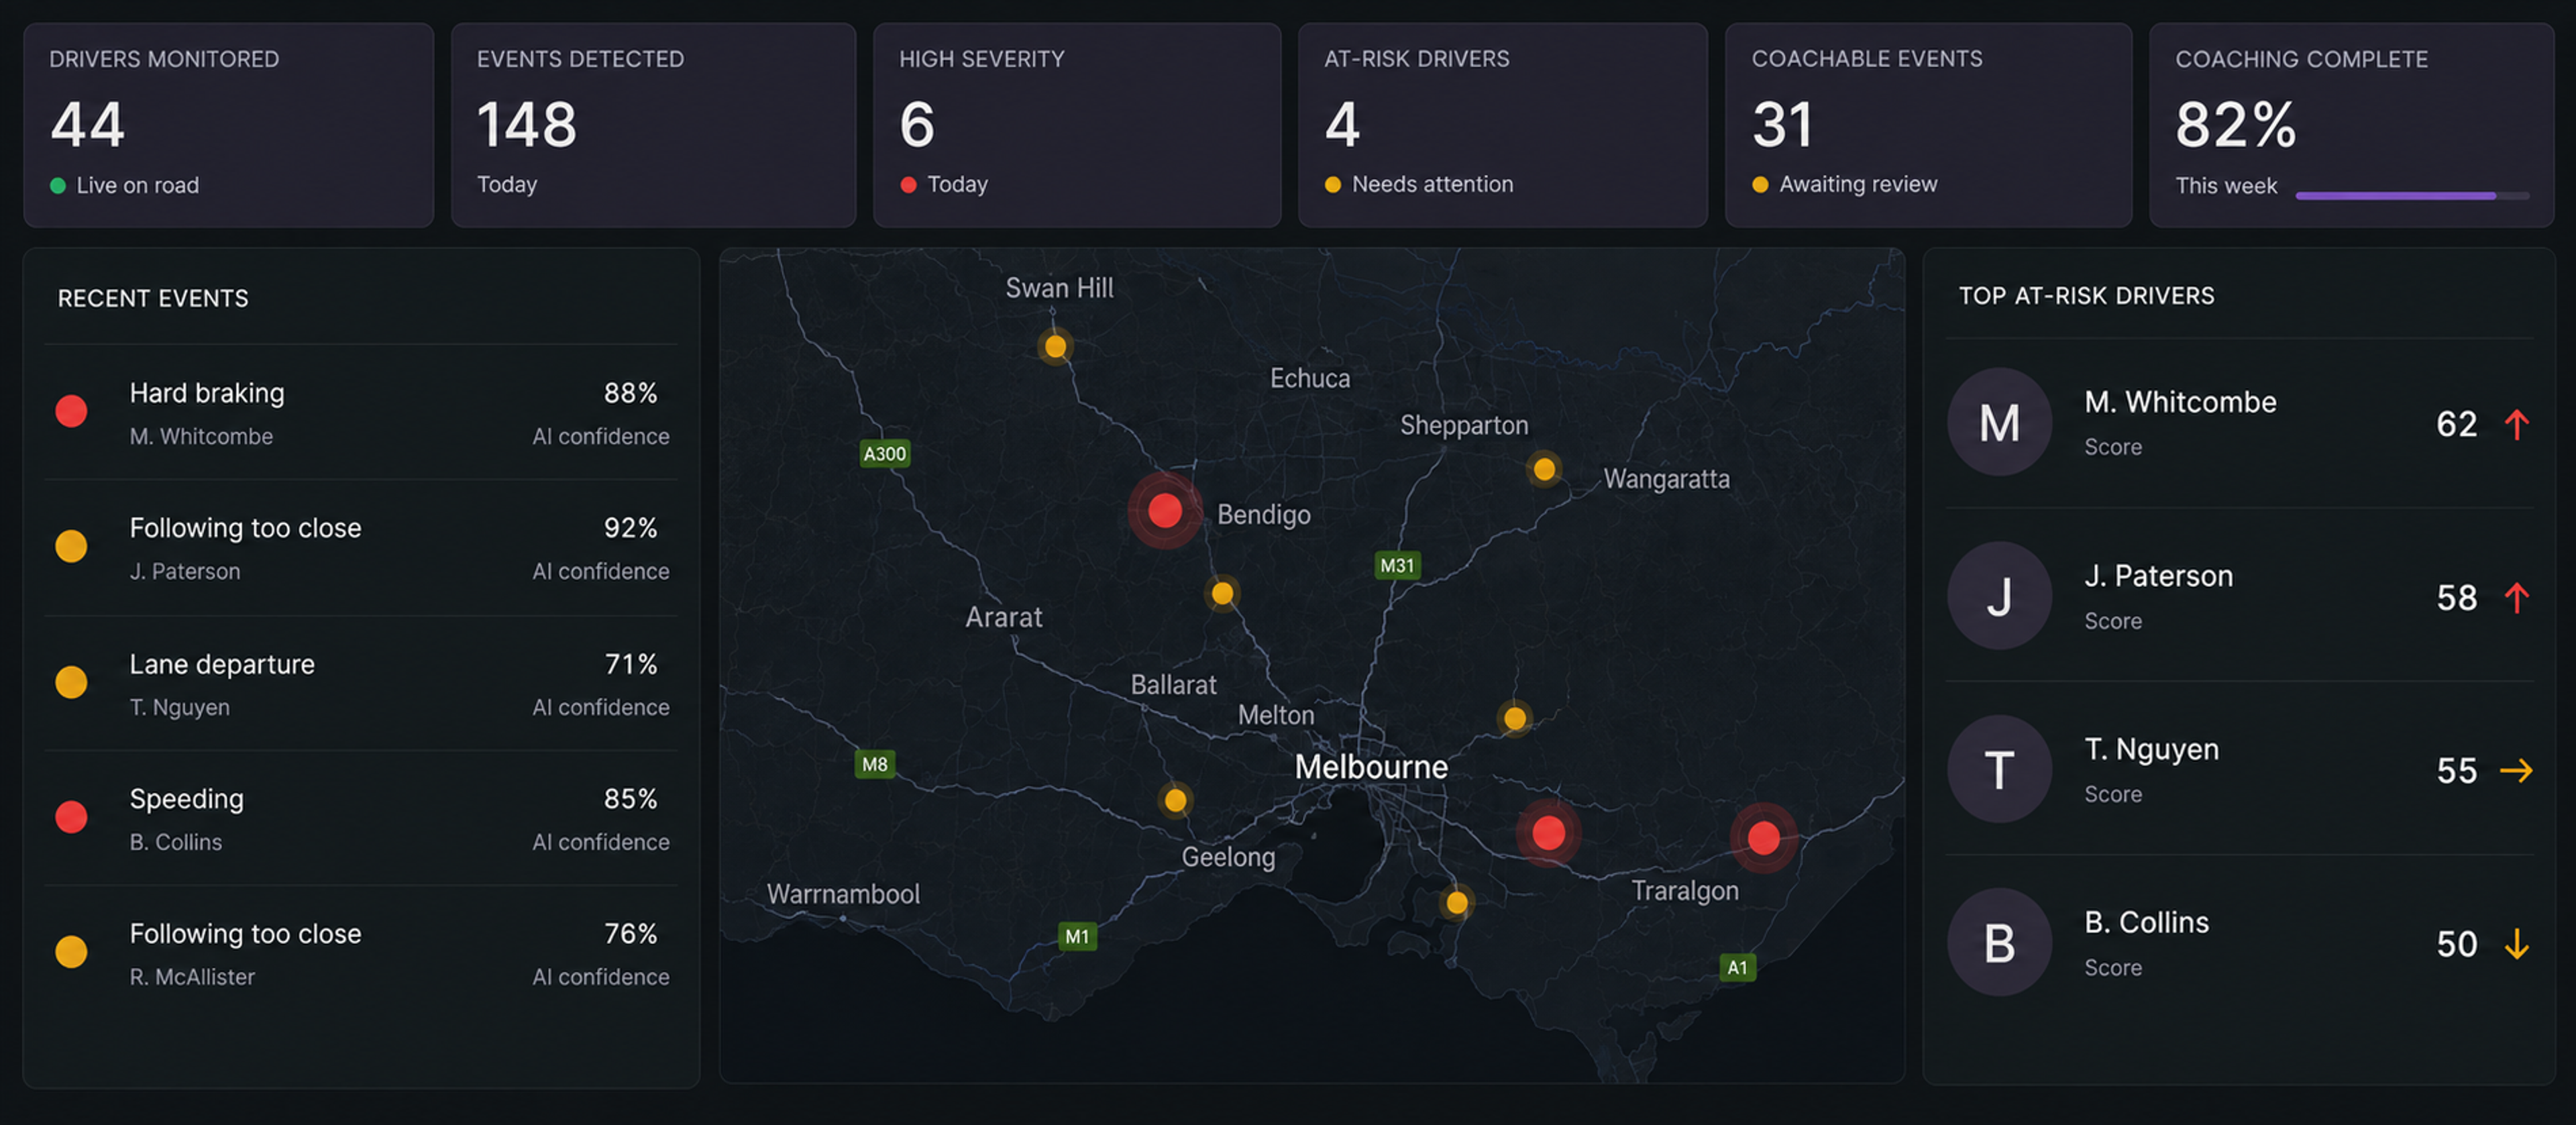This screenshot has width=2576, height=1125.
Task: Click the up trend arrow beside score 58
Action: [x=2516, y=597]
